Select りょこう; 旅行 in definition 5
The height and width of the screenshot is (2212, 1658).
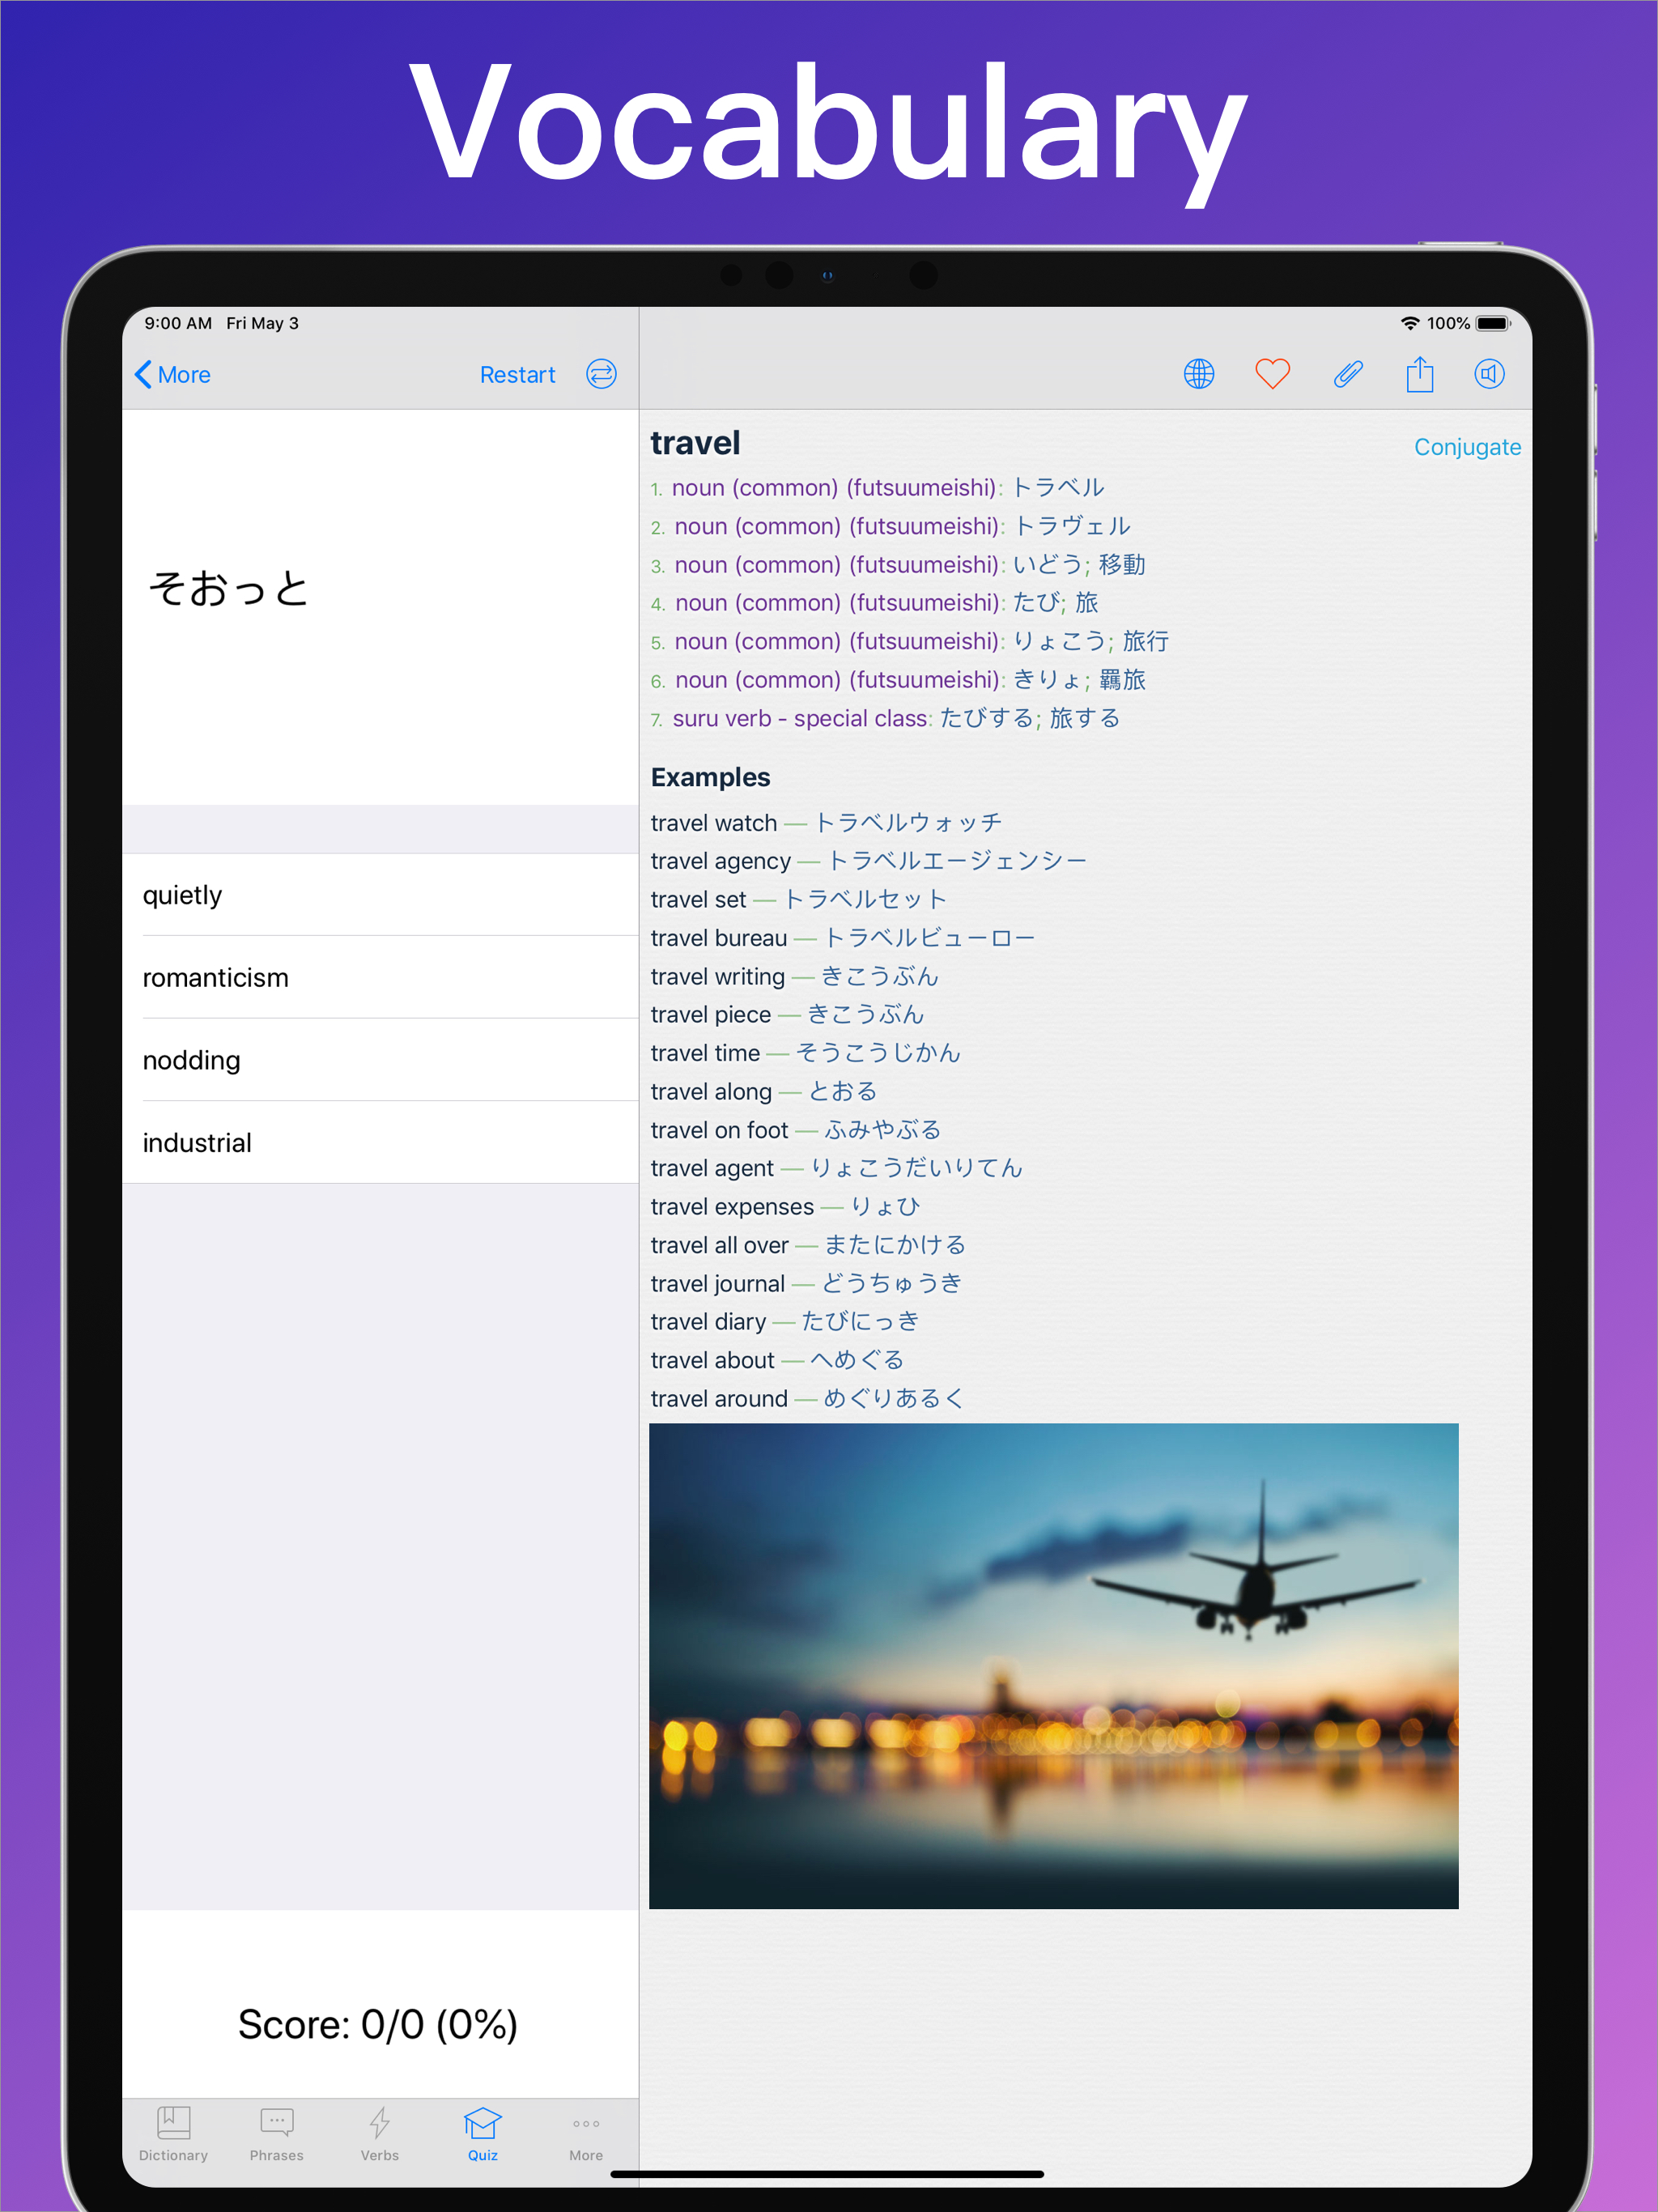[x=1090, y=641]
